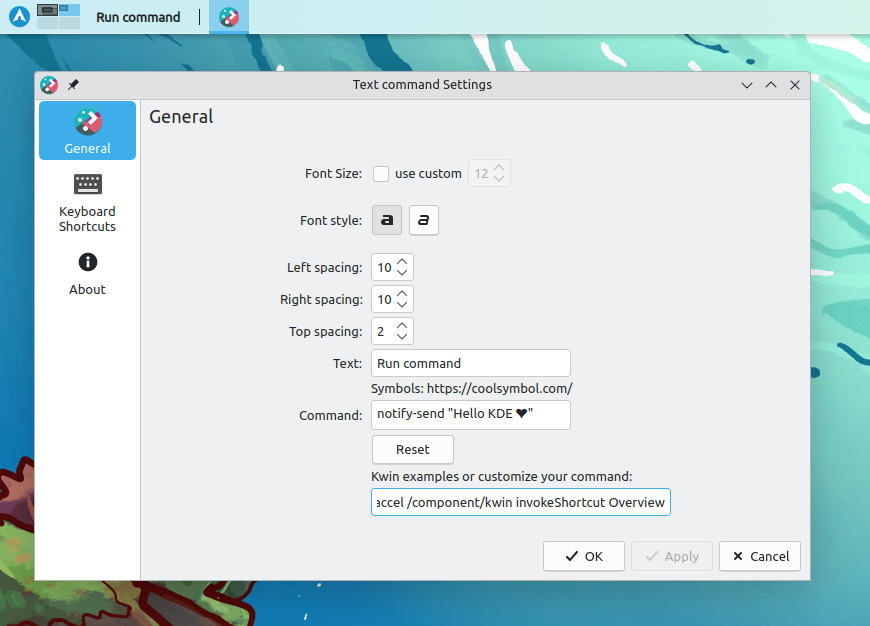The height and width of the screenshot is (626, 870).
Task: Decrease the custom font size value
Action: pos(499,179)
